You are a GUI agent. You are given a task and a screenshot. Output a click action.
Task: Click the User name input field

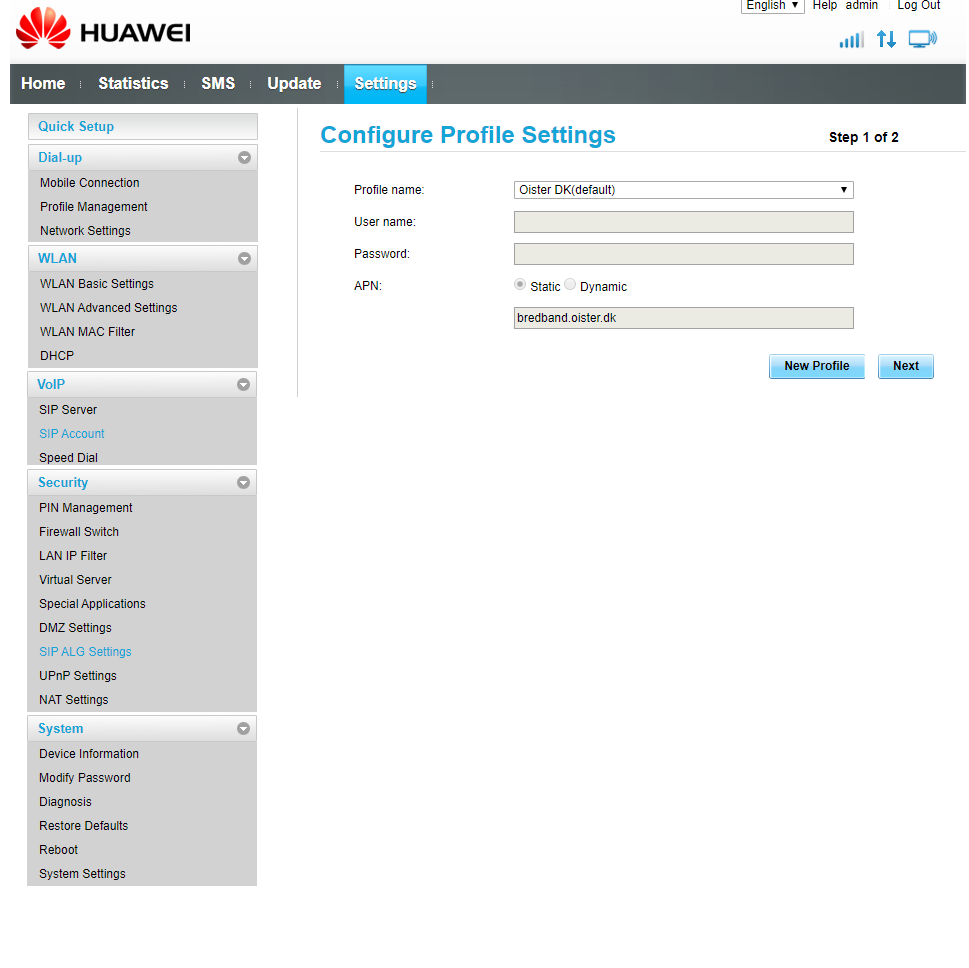coord(683,222)
